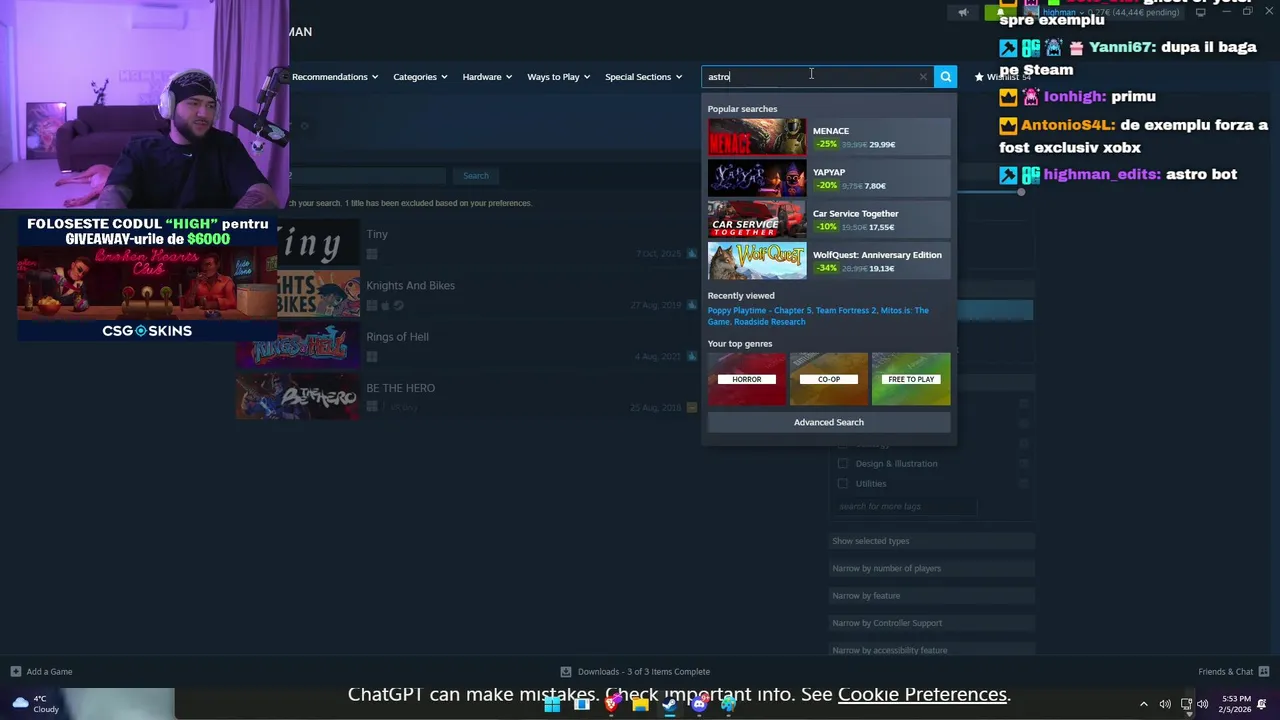Expand Narrow by number of players
This screenshot has height=720, width=1280.
click(930, 568)
